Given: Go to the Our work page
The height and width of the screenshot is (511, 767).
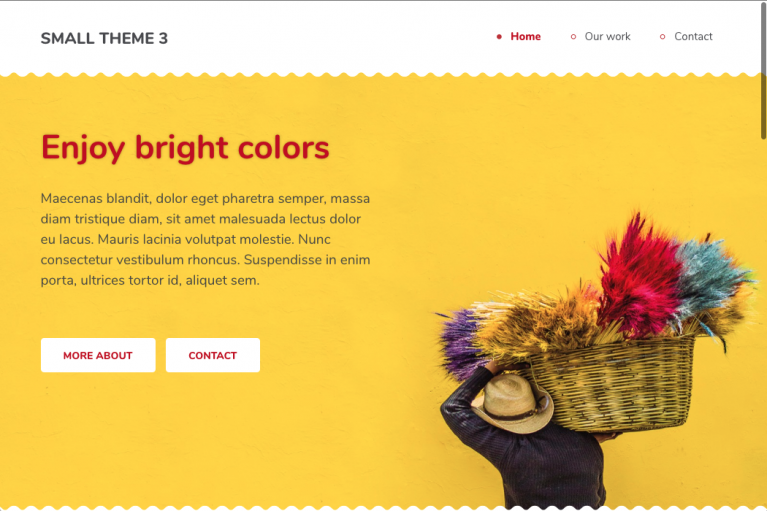Looking at the screenshot, I should 607,37.
